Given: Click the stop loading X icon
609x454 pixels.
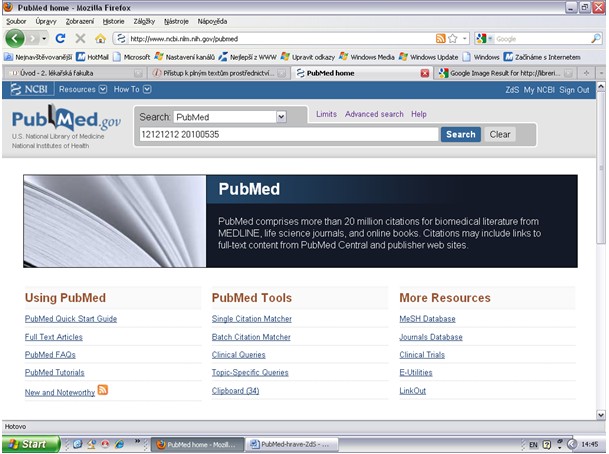Looking at the screenshot, I should (80, 38).
